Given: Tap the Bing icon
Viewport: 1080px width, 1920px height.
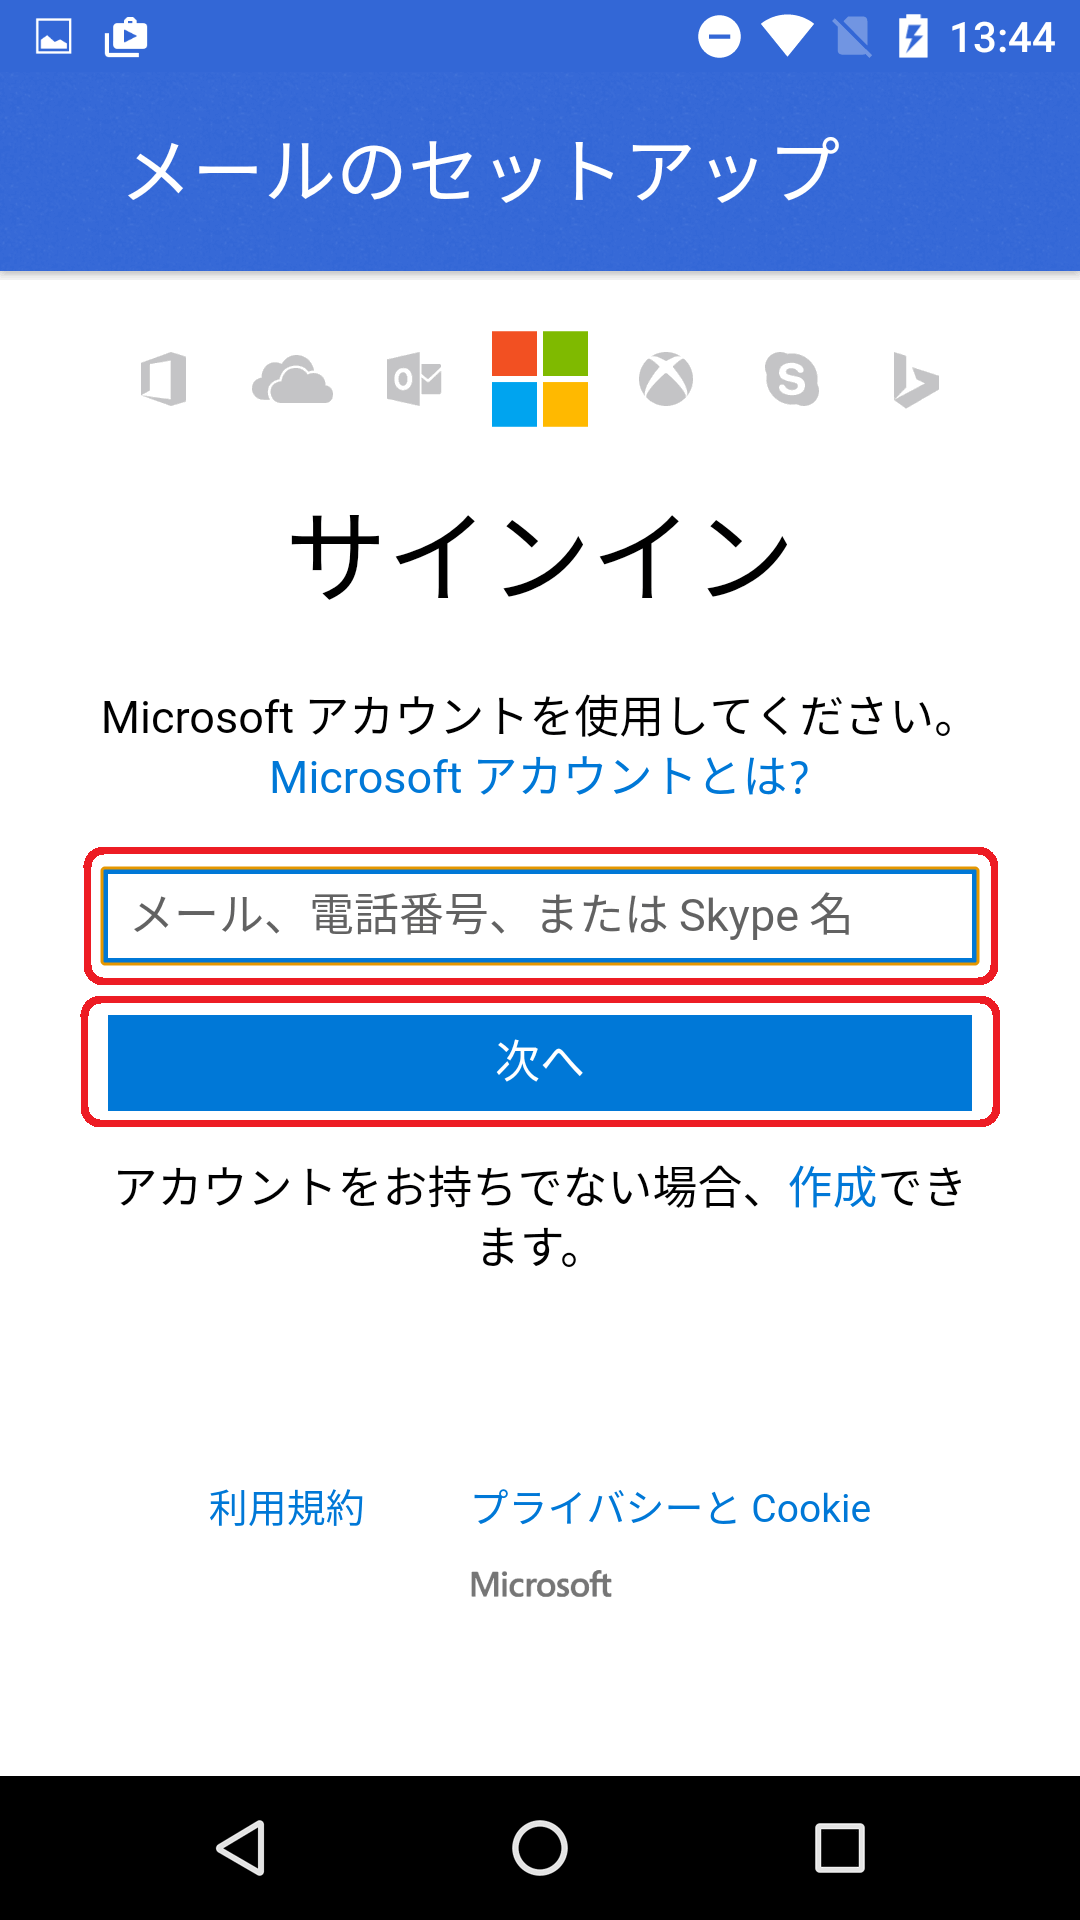Looking at the screenshot, I should coord(916,380).
